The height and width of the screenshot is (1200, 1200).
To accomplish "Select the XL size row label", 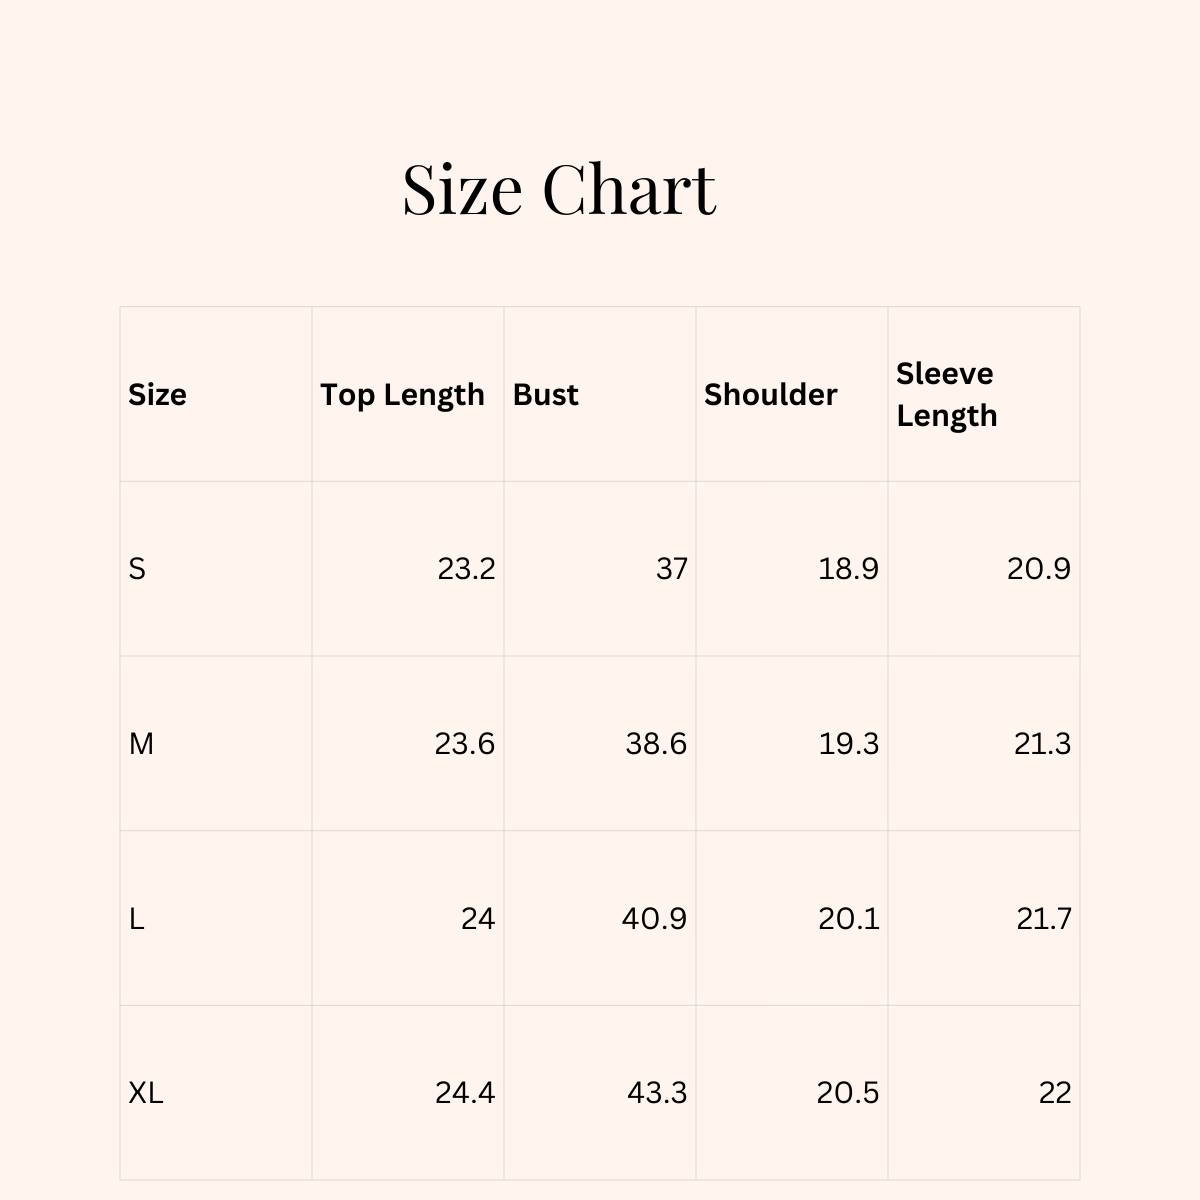I will point(146,1093).
